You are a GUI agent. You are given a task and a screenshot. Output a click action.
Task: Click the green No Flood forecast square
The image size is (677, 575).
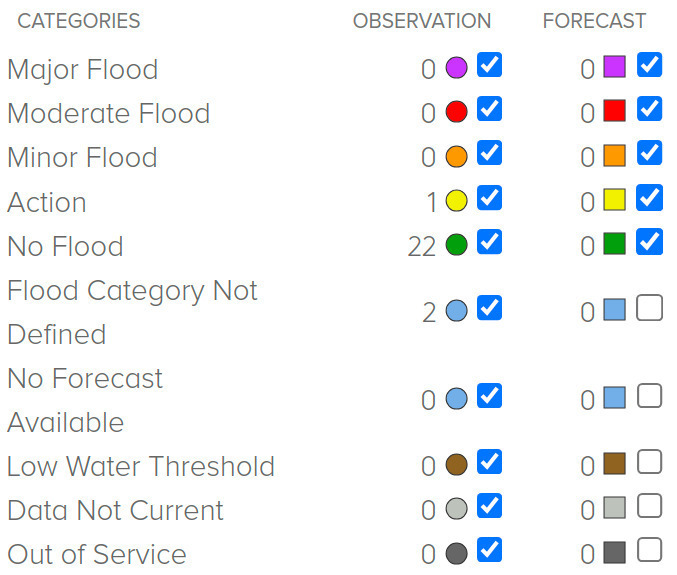[x=614, y=243]
